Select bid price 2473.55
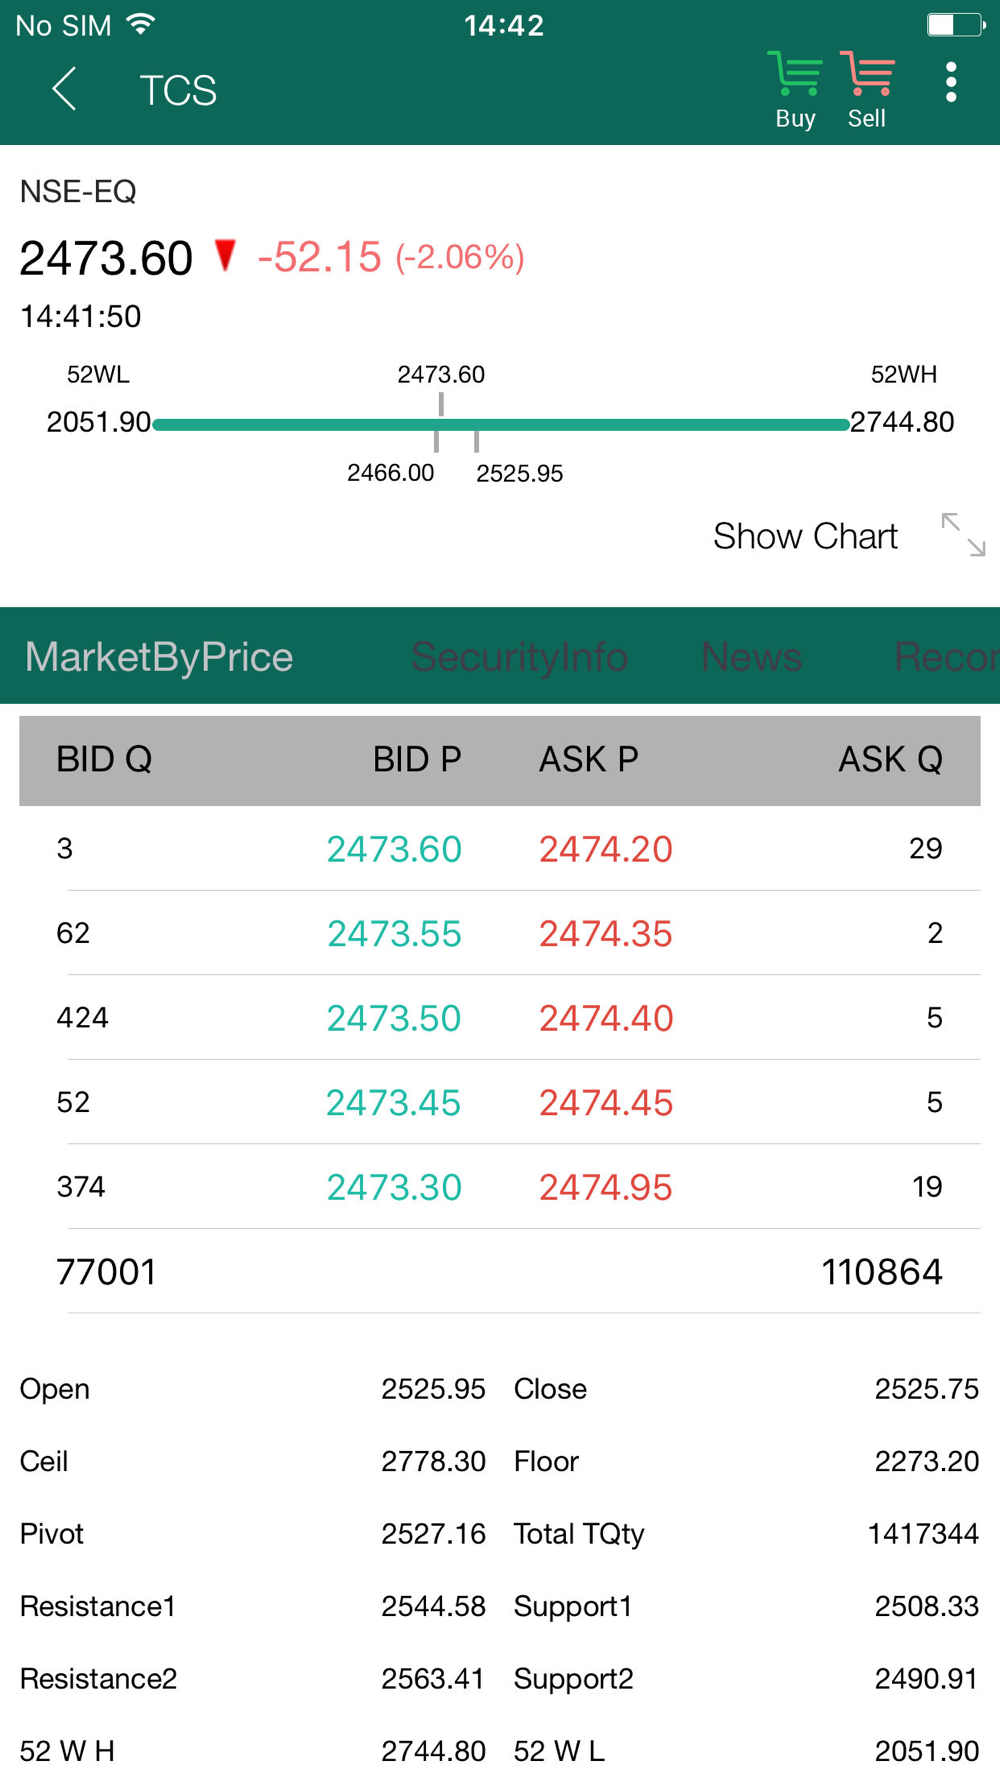Image resolution: width=1000 pixels, height=1778 pixels. tap(394, 934)
